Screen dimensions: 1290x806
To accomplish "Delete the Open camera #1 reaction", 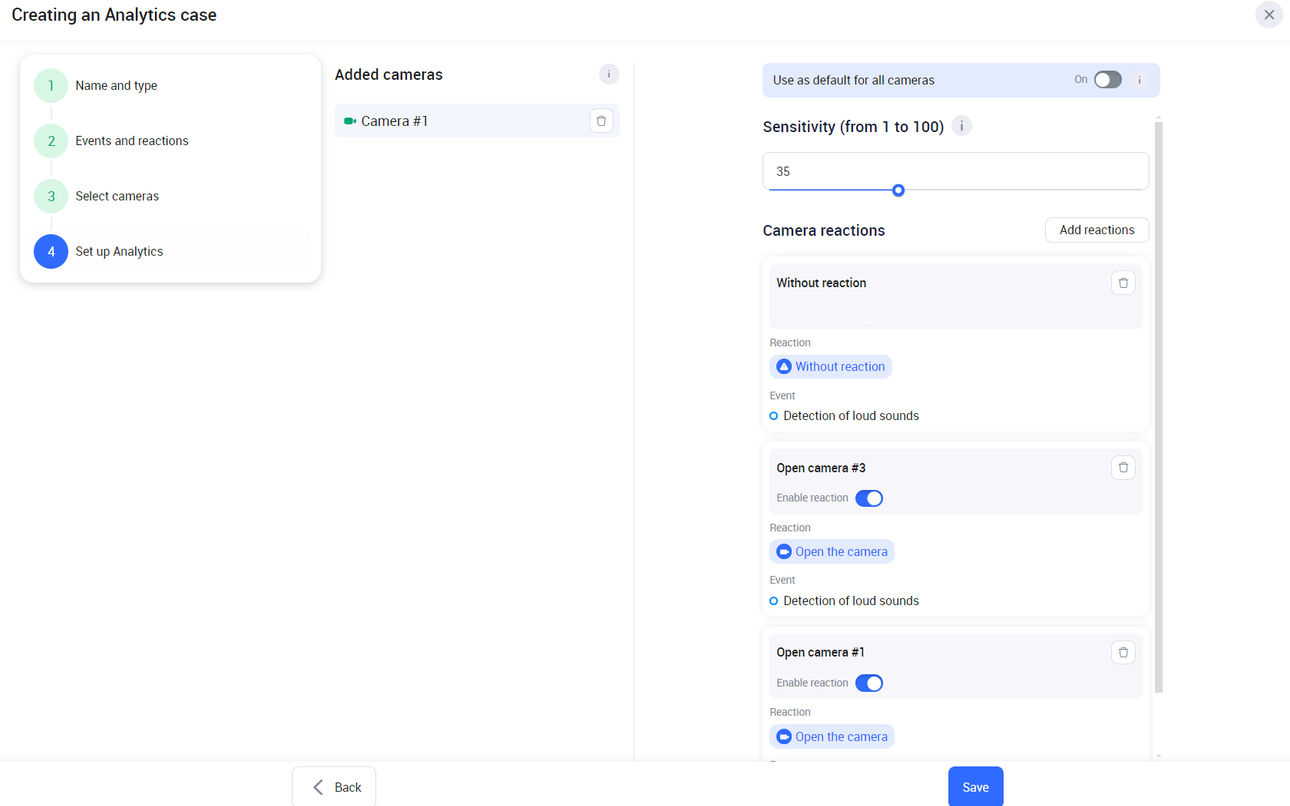I will 1123,653.
